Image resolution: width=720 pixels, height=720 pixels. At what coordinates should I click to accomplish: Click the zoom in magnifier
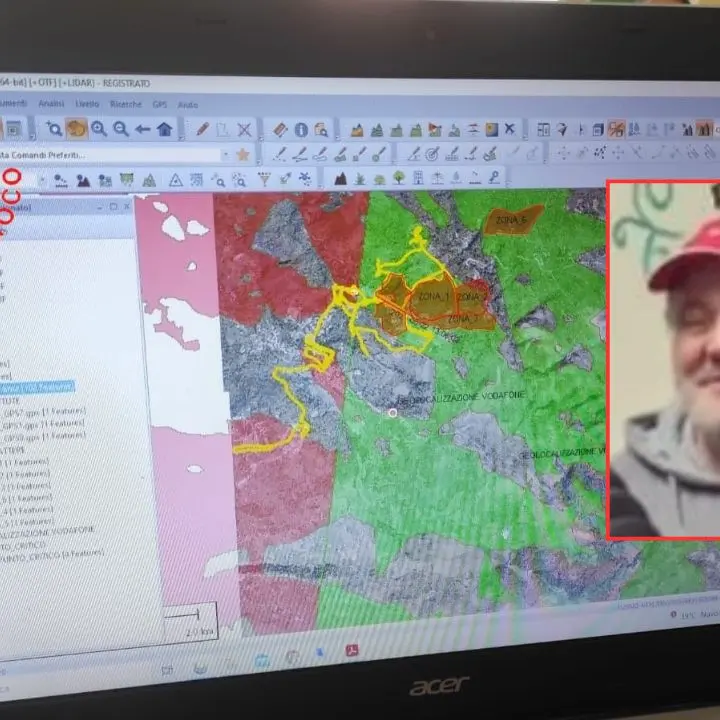point(99,129)
